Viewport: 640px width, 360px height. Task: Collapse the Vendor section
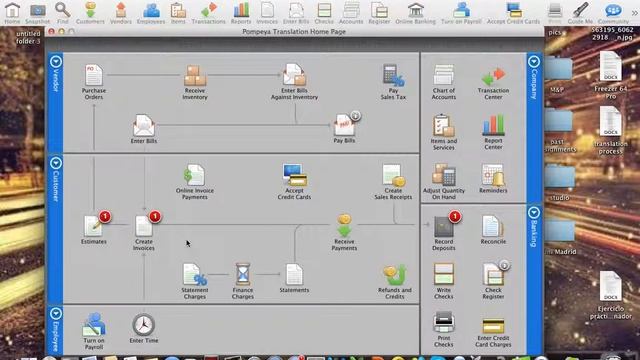click(56, 62)
